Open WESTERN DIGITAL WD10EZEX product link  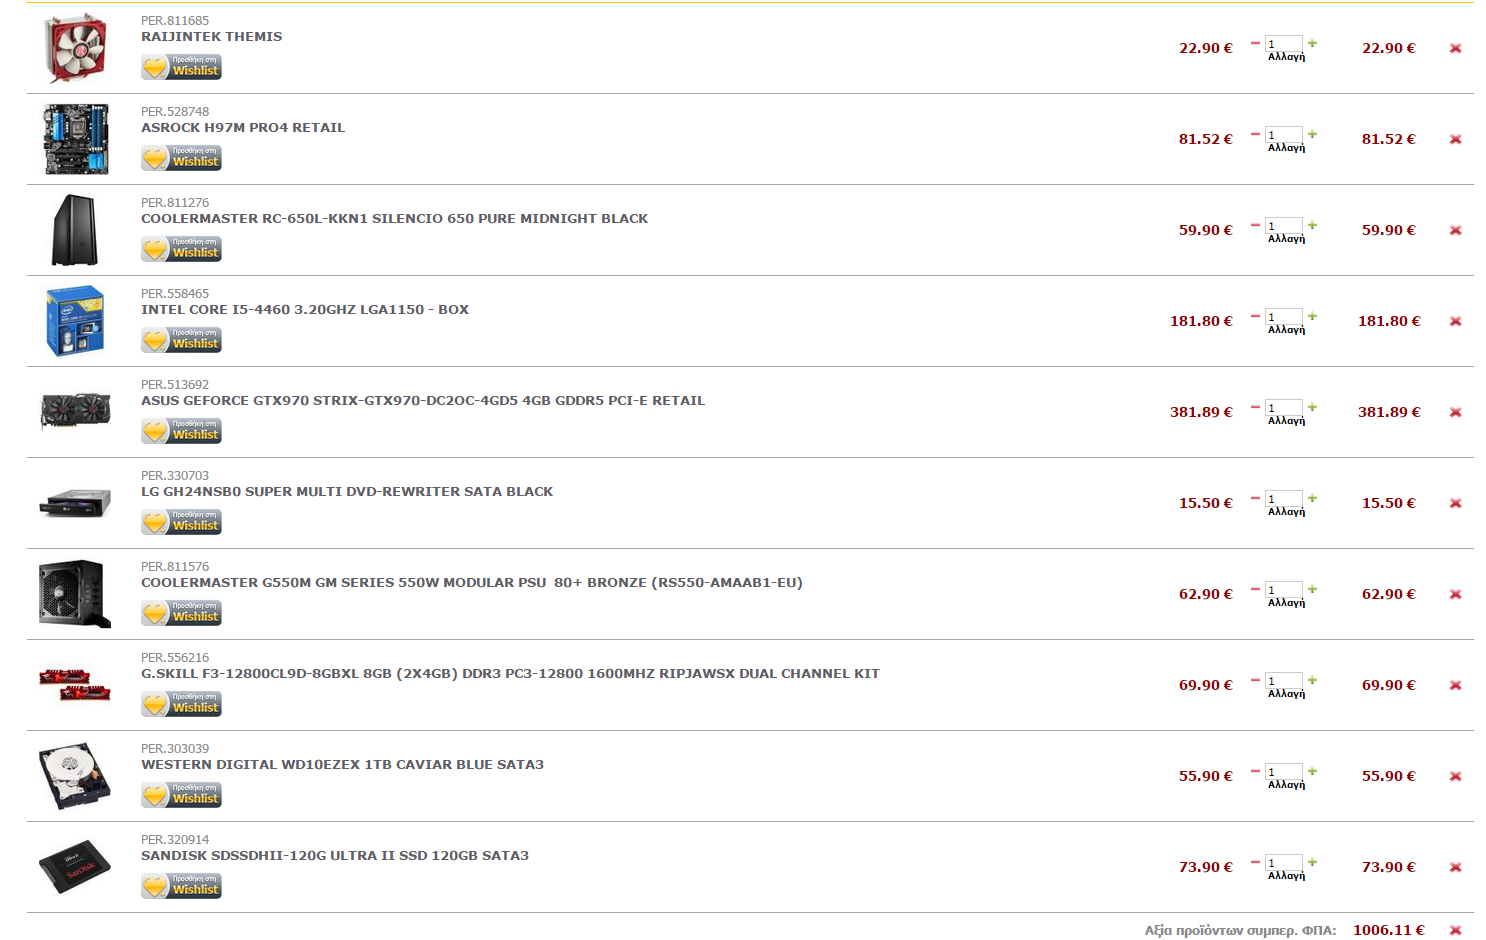pos(342,765)
